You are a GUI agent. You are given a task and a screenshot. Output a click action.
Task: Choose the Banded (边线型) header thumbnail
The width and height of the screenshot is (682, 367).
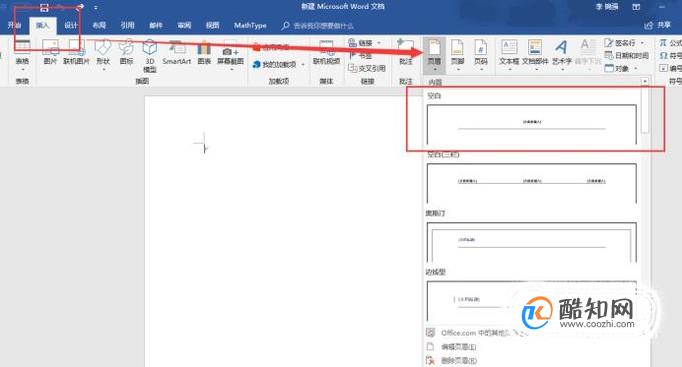532,301
